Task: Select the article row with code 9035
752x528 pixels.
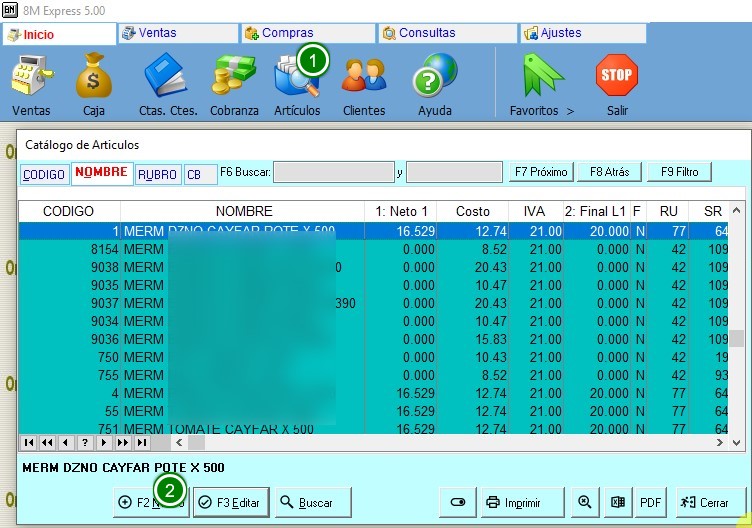Action: pos(374,285)
